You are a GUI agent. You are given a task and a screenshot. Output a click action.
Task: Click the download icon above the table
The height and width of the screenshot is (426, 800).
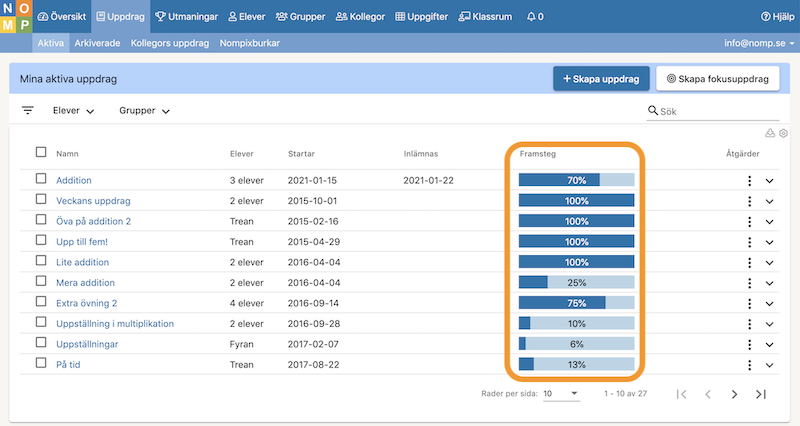point(770,133)
